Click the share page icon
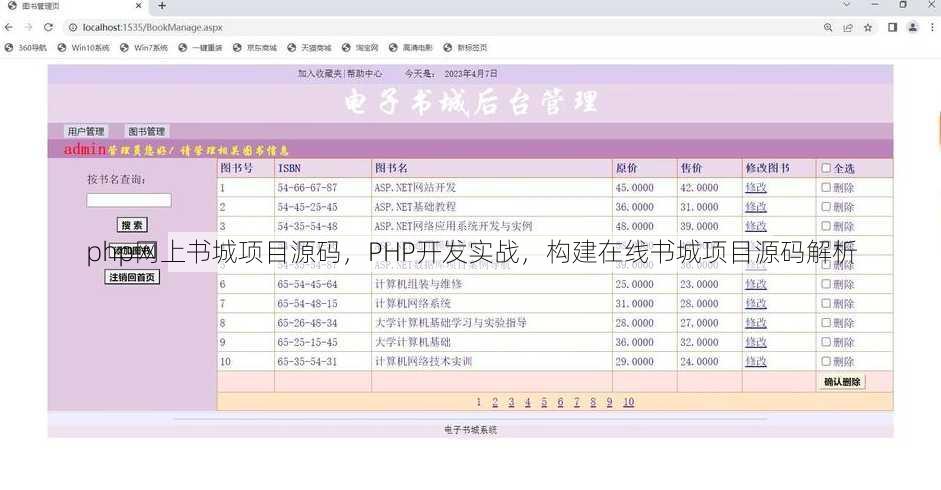This screenshot has height=490, width=941. pos(848,27)
